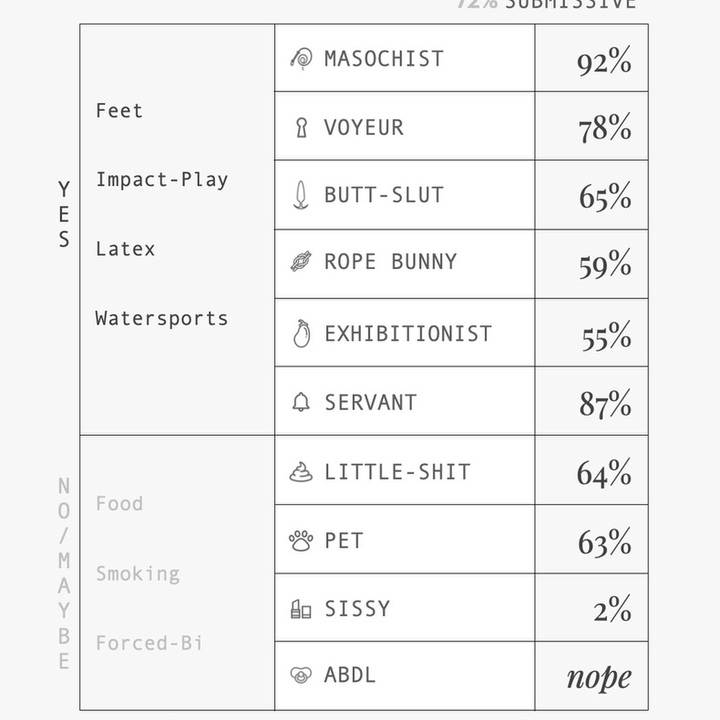Viewport: 720px width, 720px height.
Task: Click the Smoking entry in No/Maybe list
Action: tap(137, 574)
